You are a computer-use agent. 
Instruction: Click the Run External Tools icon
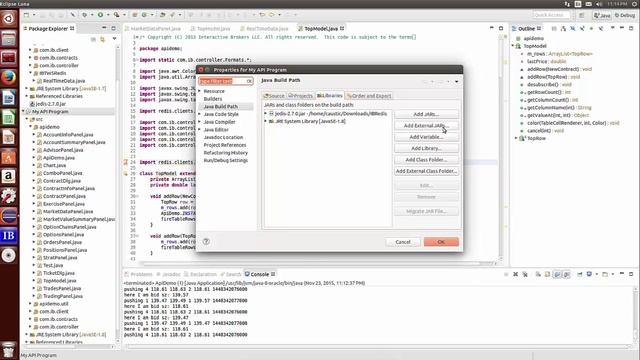(117, 15)
